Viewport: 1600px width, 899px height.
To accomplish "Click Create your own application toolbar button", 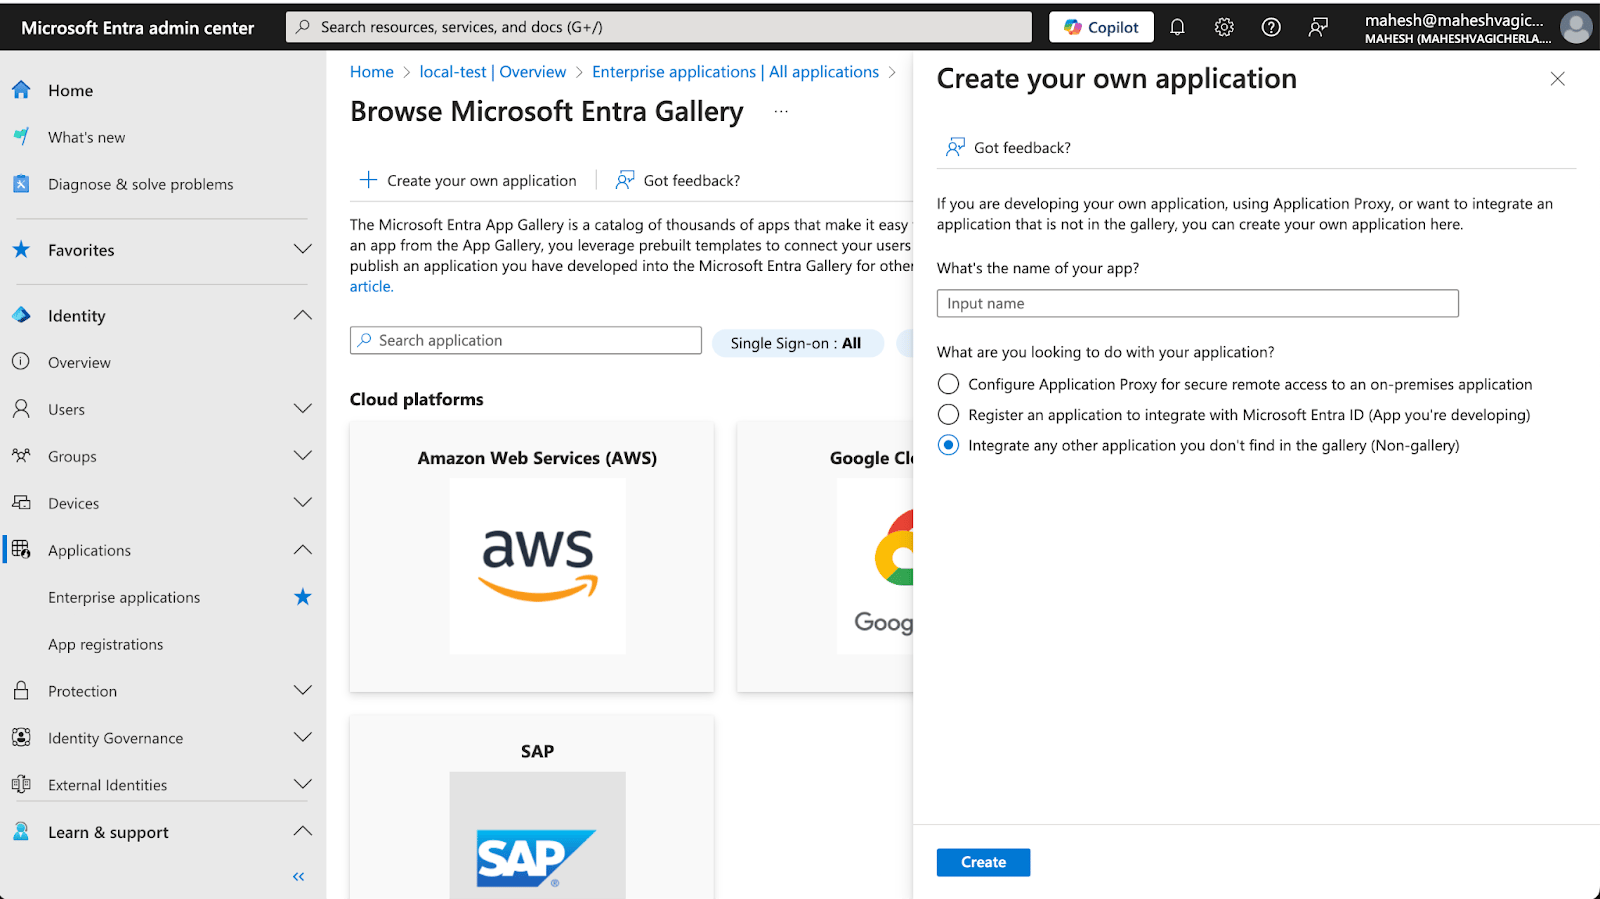I will (468, 180).
